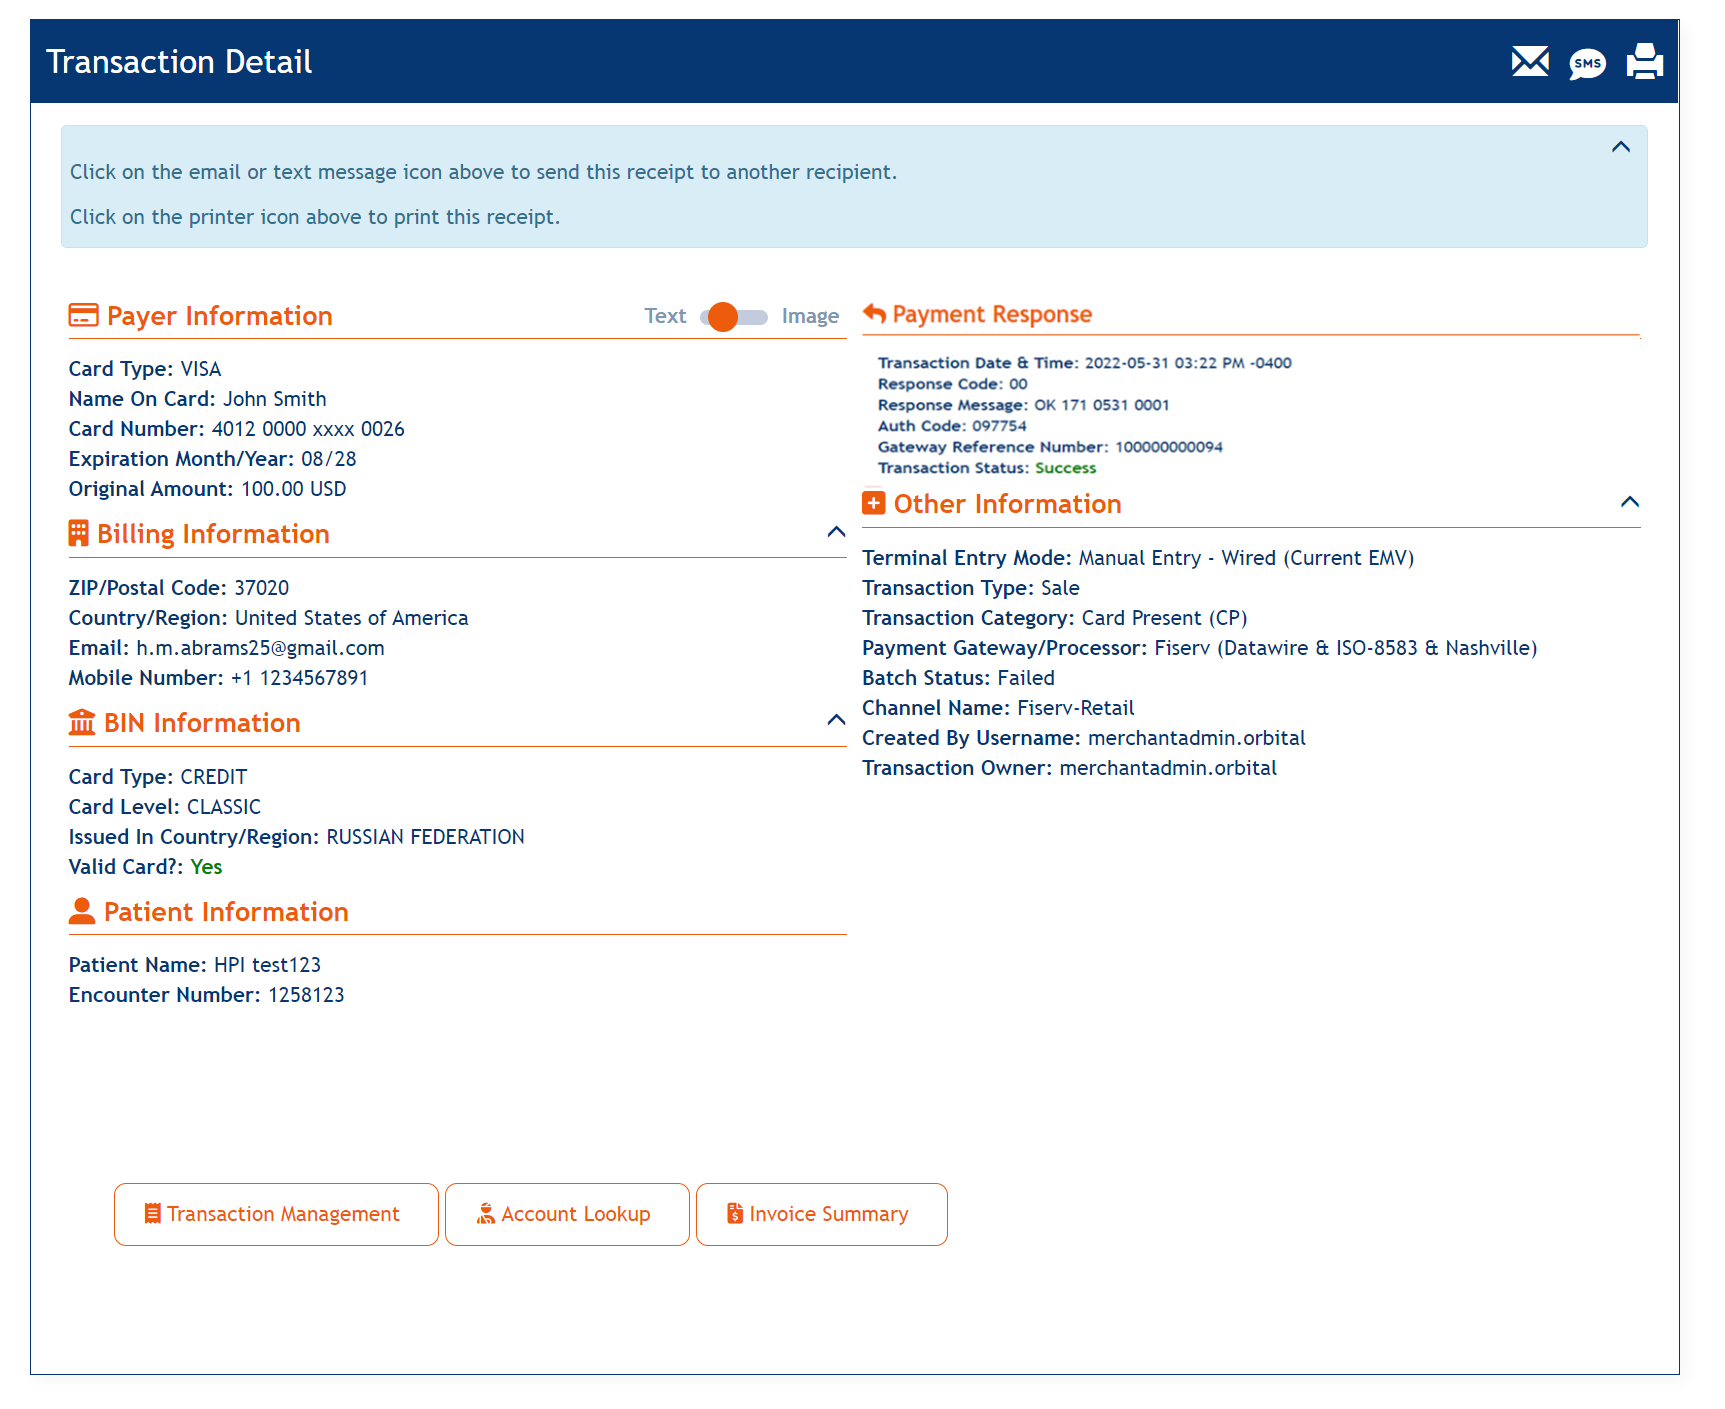
Task: Send receipt via SMS icon
Action: [1587, 64]
